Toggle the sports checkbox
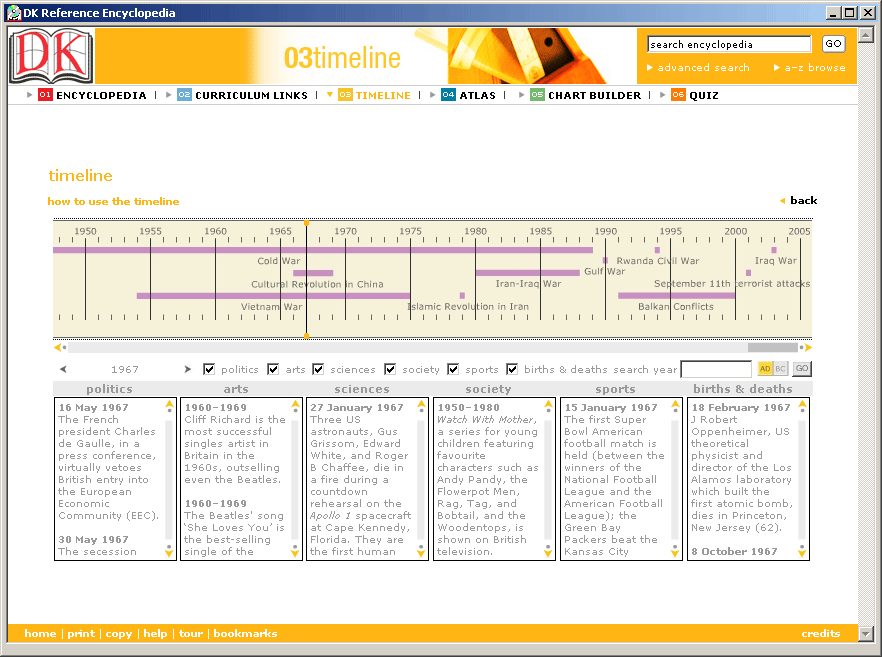882x657 pixels. pyautogui.click(x=453, y=369)
